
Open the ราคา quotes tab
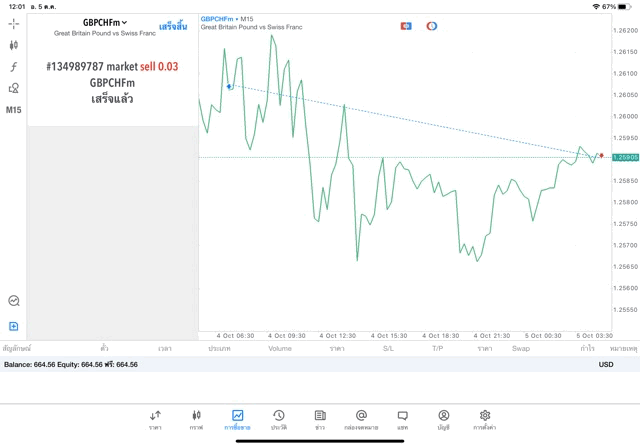click(x=155, y=420)
